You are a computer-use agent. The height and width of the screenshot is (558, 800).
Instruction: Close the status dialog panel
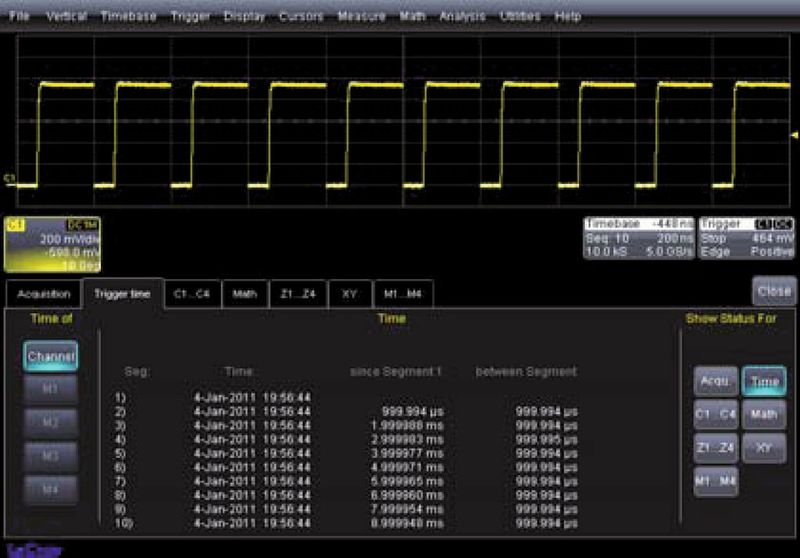pos(773,292)
